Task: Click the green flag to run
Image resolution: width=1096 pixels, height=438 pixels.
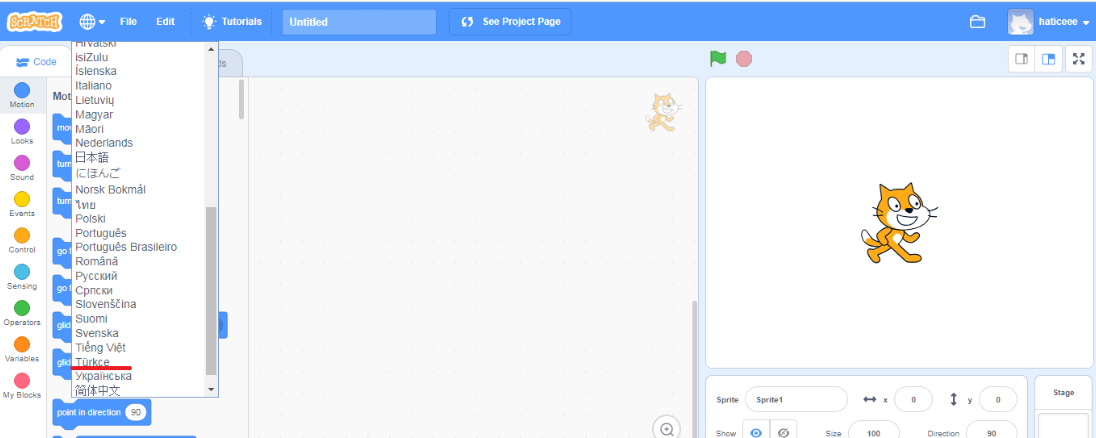Action: (718, 59)
